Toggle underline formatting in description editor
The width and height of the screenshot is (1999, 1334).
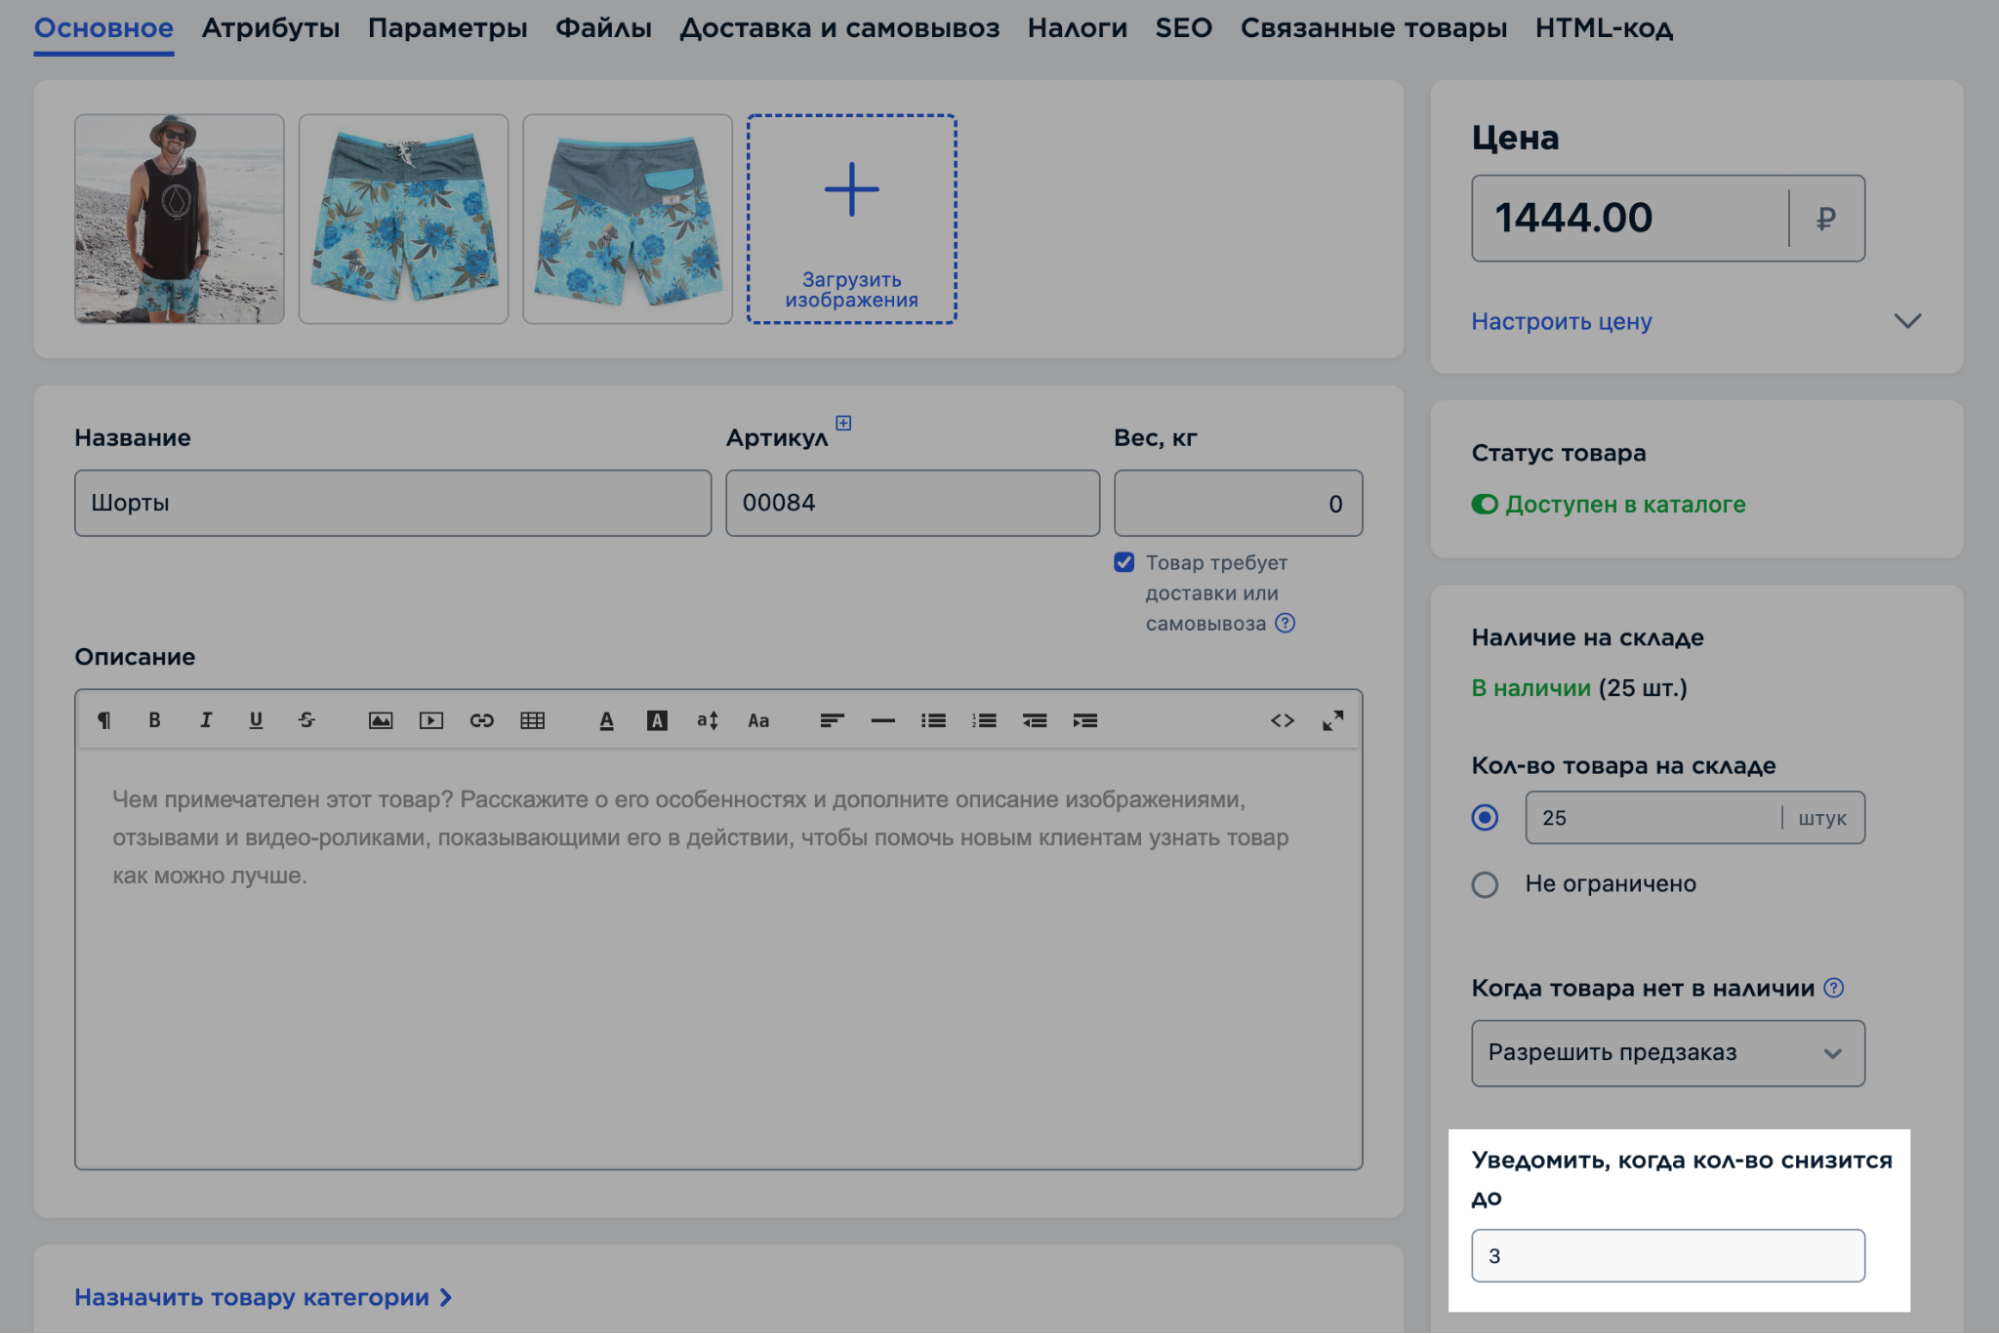256,720
